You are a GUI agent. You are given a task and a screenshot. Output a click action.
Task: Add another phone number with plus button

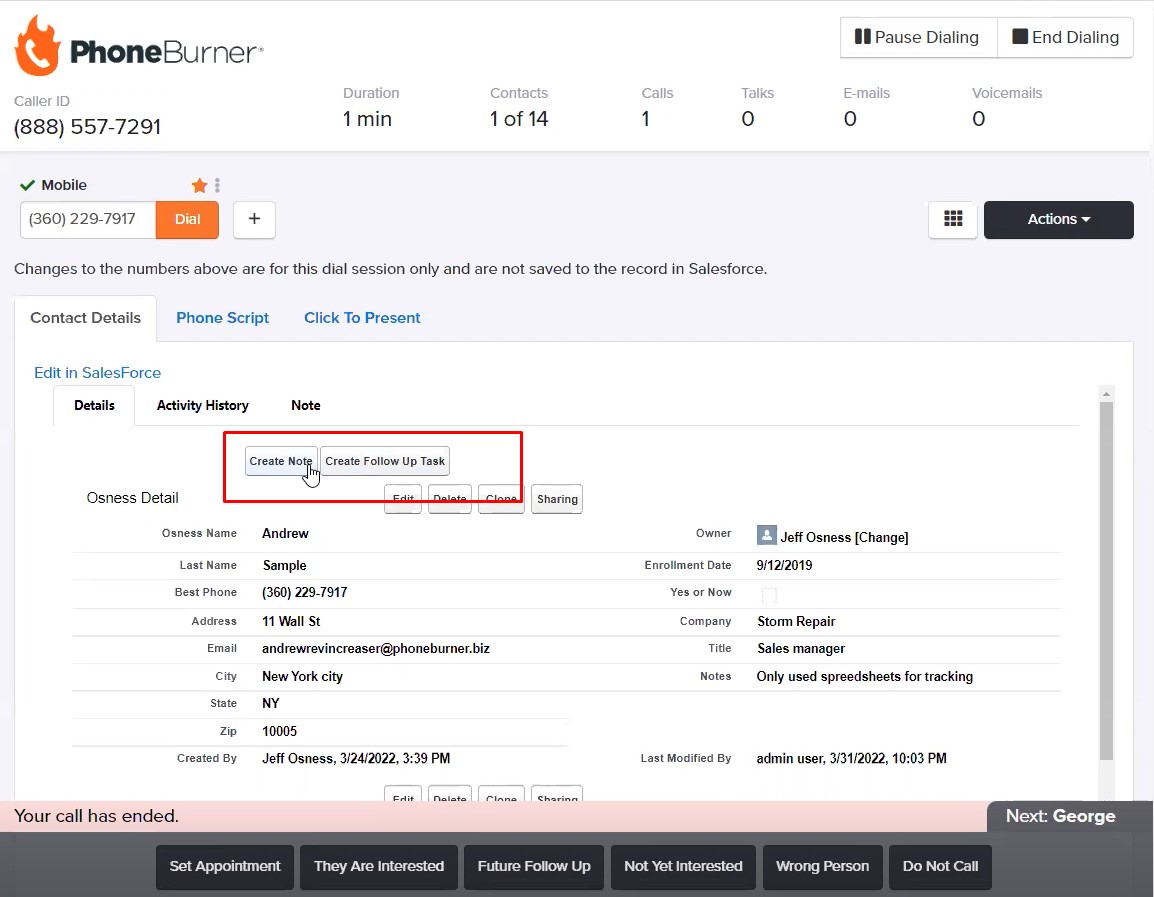254,219
